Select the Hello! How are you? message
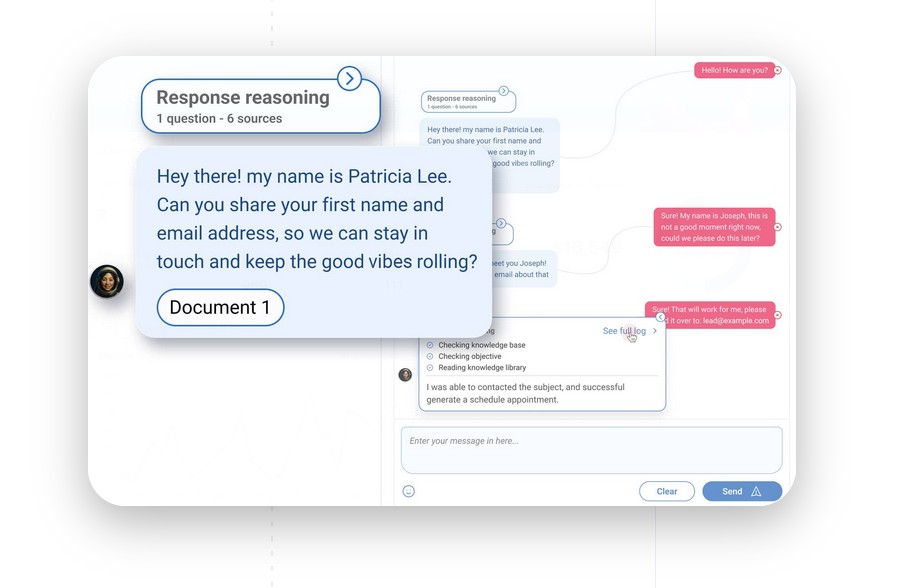Screen dimensions: 902x588 coord(735,70)
